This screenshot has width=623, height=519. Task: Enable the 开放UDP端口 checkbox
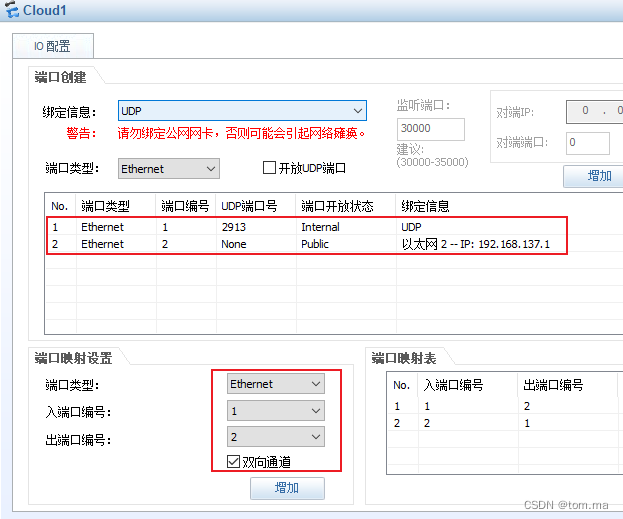tap(269, 168)
